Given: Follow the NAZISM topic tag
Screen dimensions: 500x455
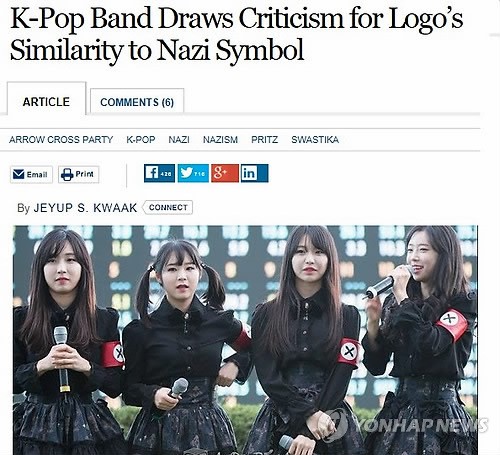Looking at the screenshot, I should coord(220,139).
